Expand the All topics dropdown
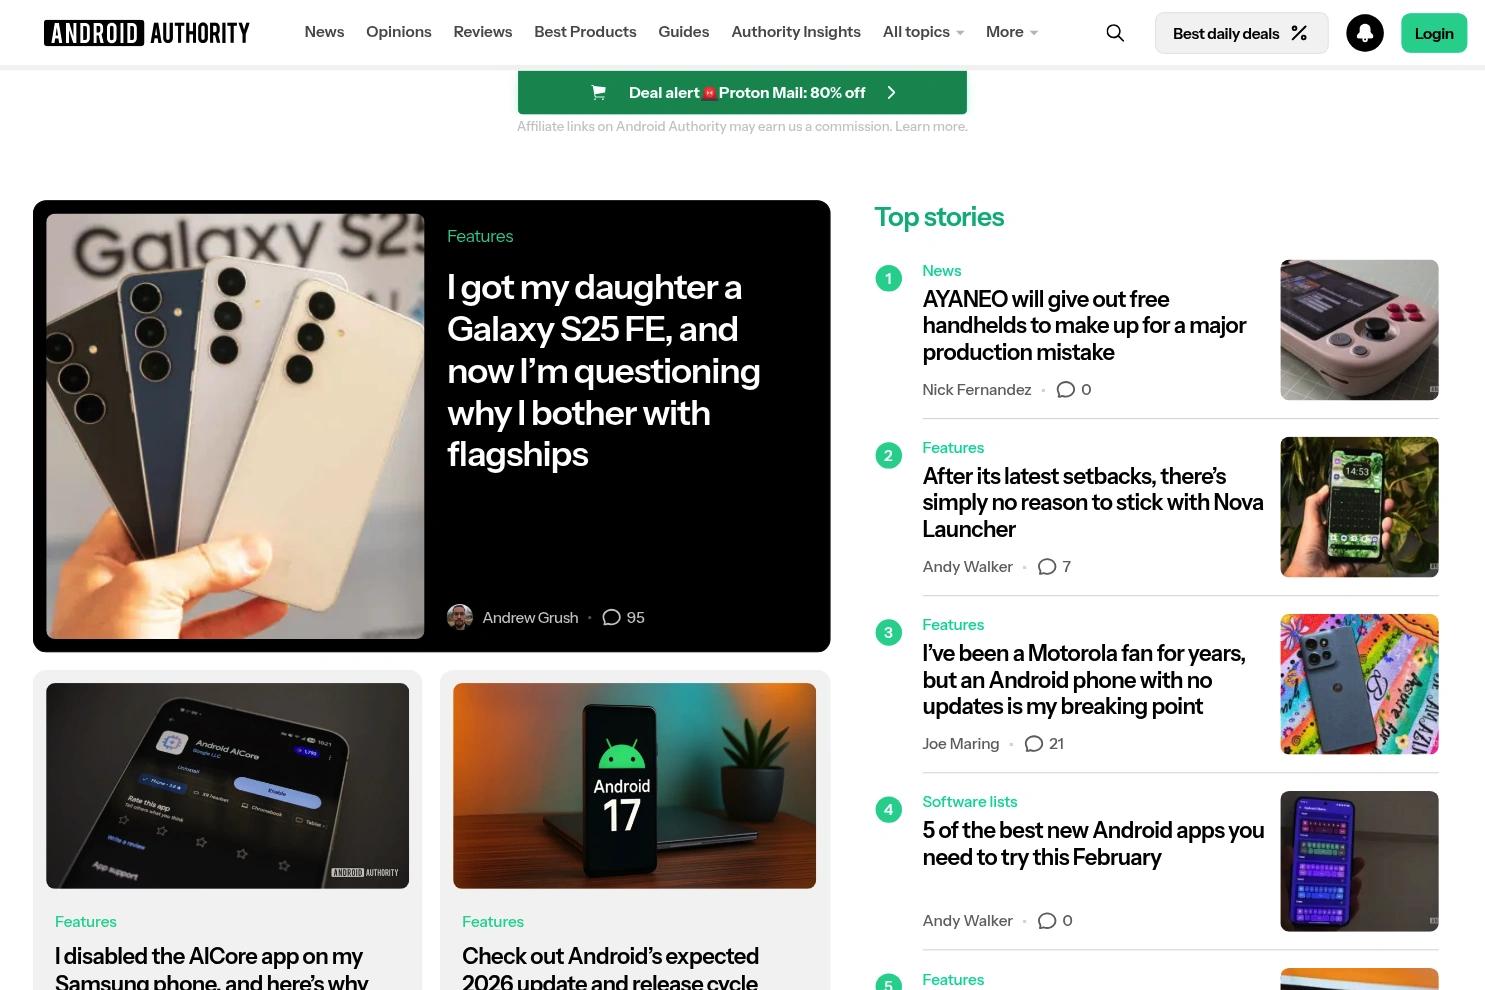This screenshot has width=1485, height=990. pyautogui.click(x=923, y=32)
